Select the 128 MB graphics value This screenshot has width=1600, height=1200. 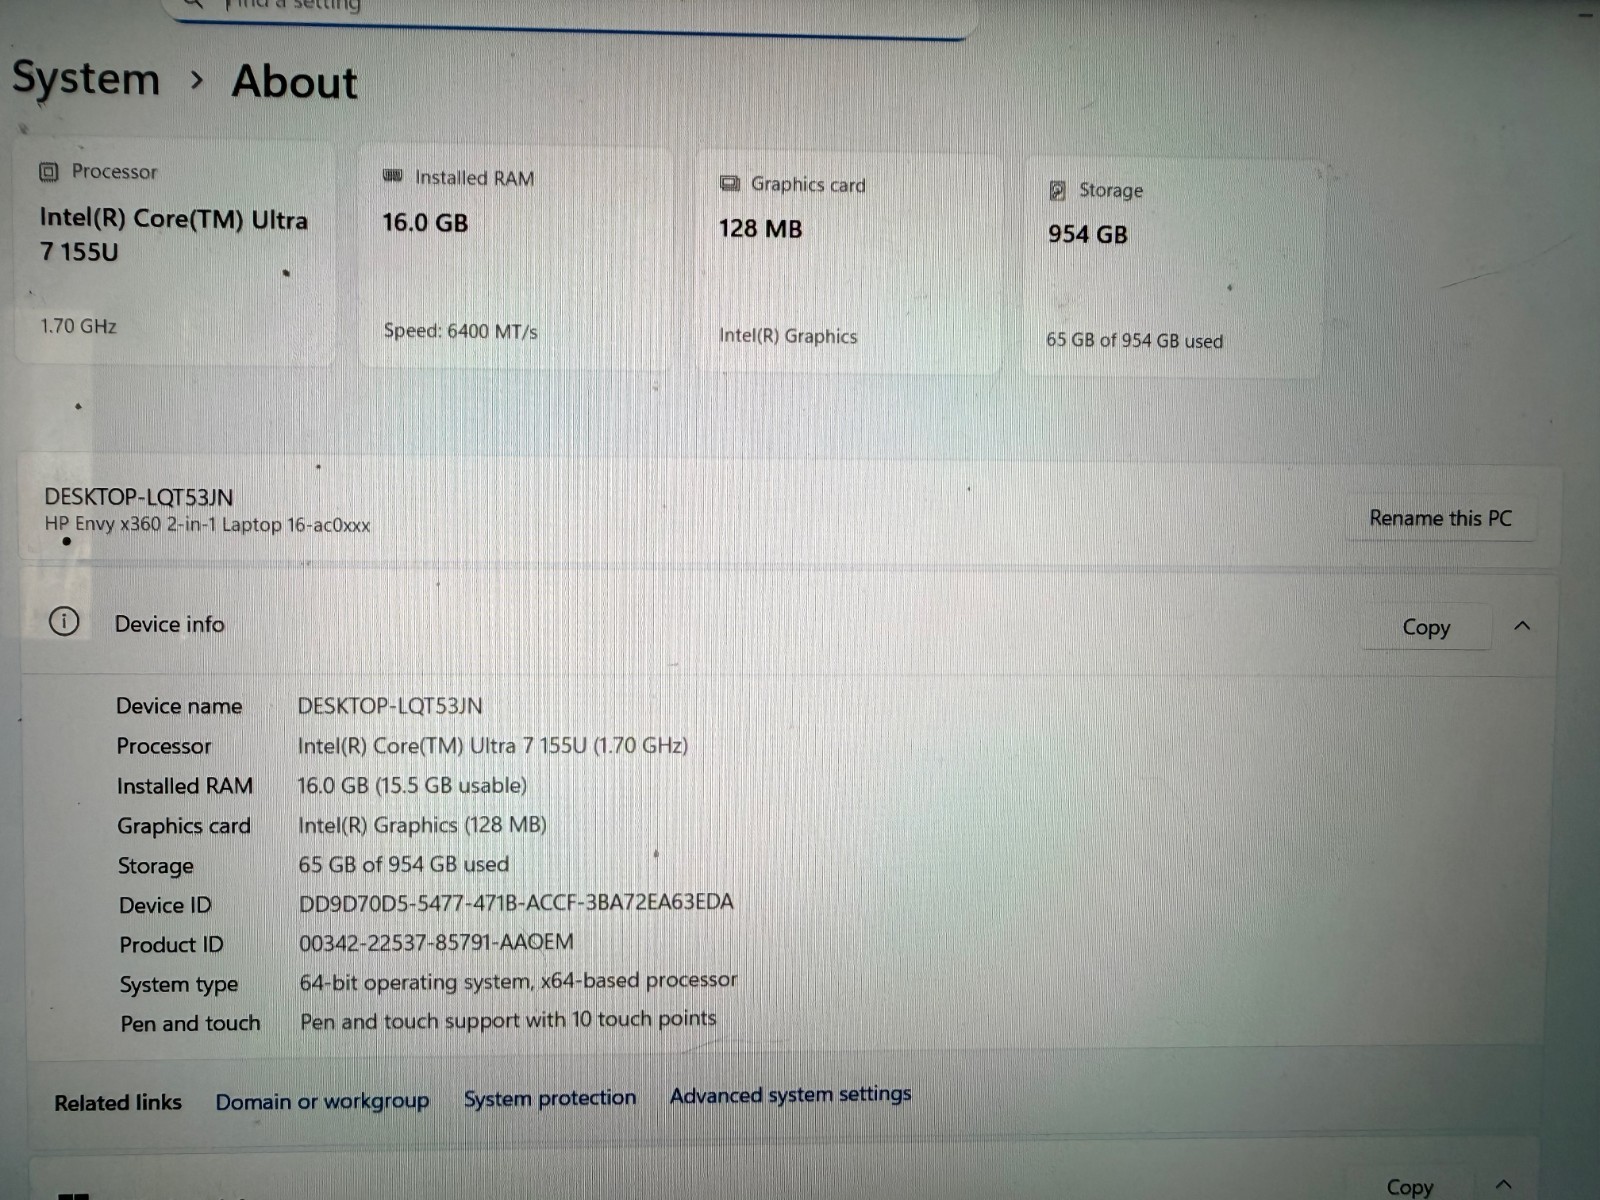tap(760, 228)
